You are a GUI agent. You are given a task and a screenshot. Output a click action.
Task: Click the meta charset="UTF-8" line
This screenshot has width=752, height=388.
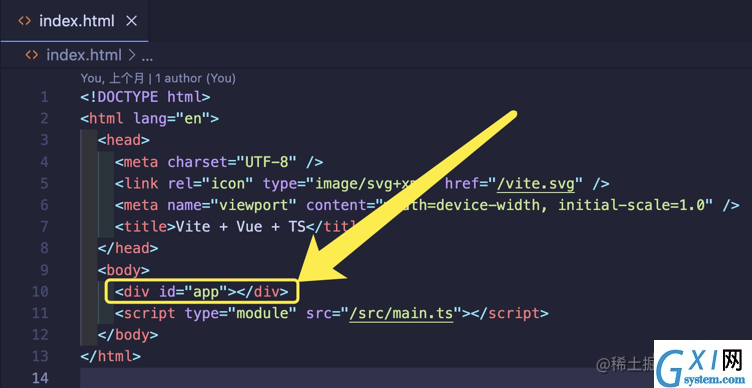click(x=219, y=162)
